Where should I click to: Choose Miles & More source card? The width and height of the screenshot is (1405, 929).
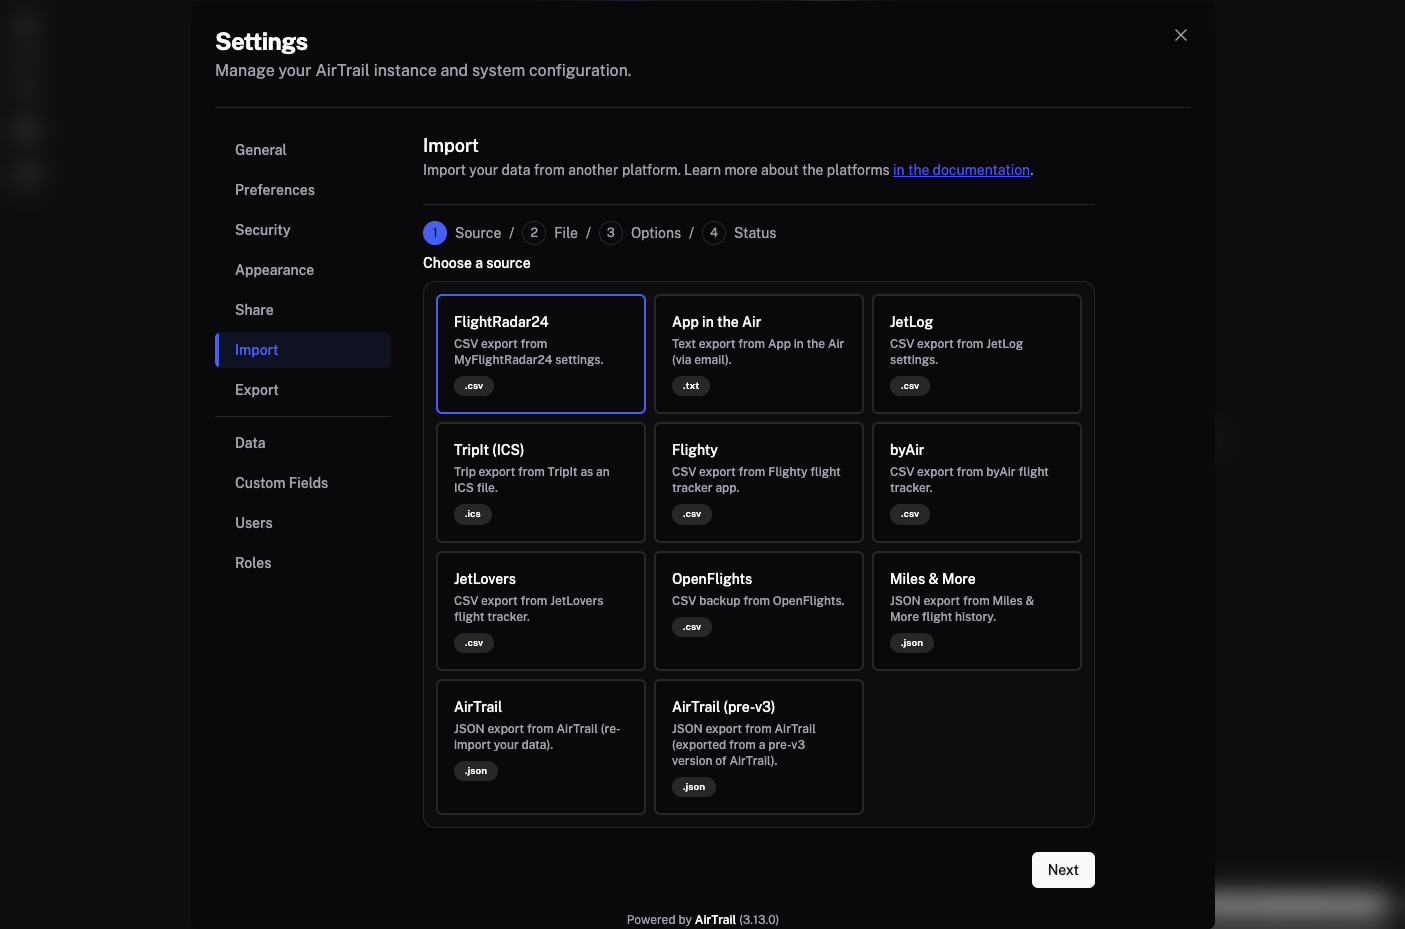pyautogui.click(x=977, y=611)
